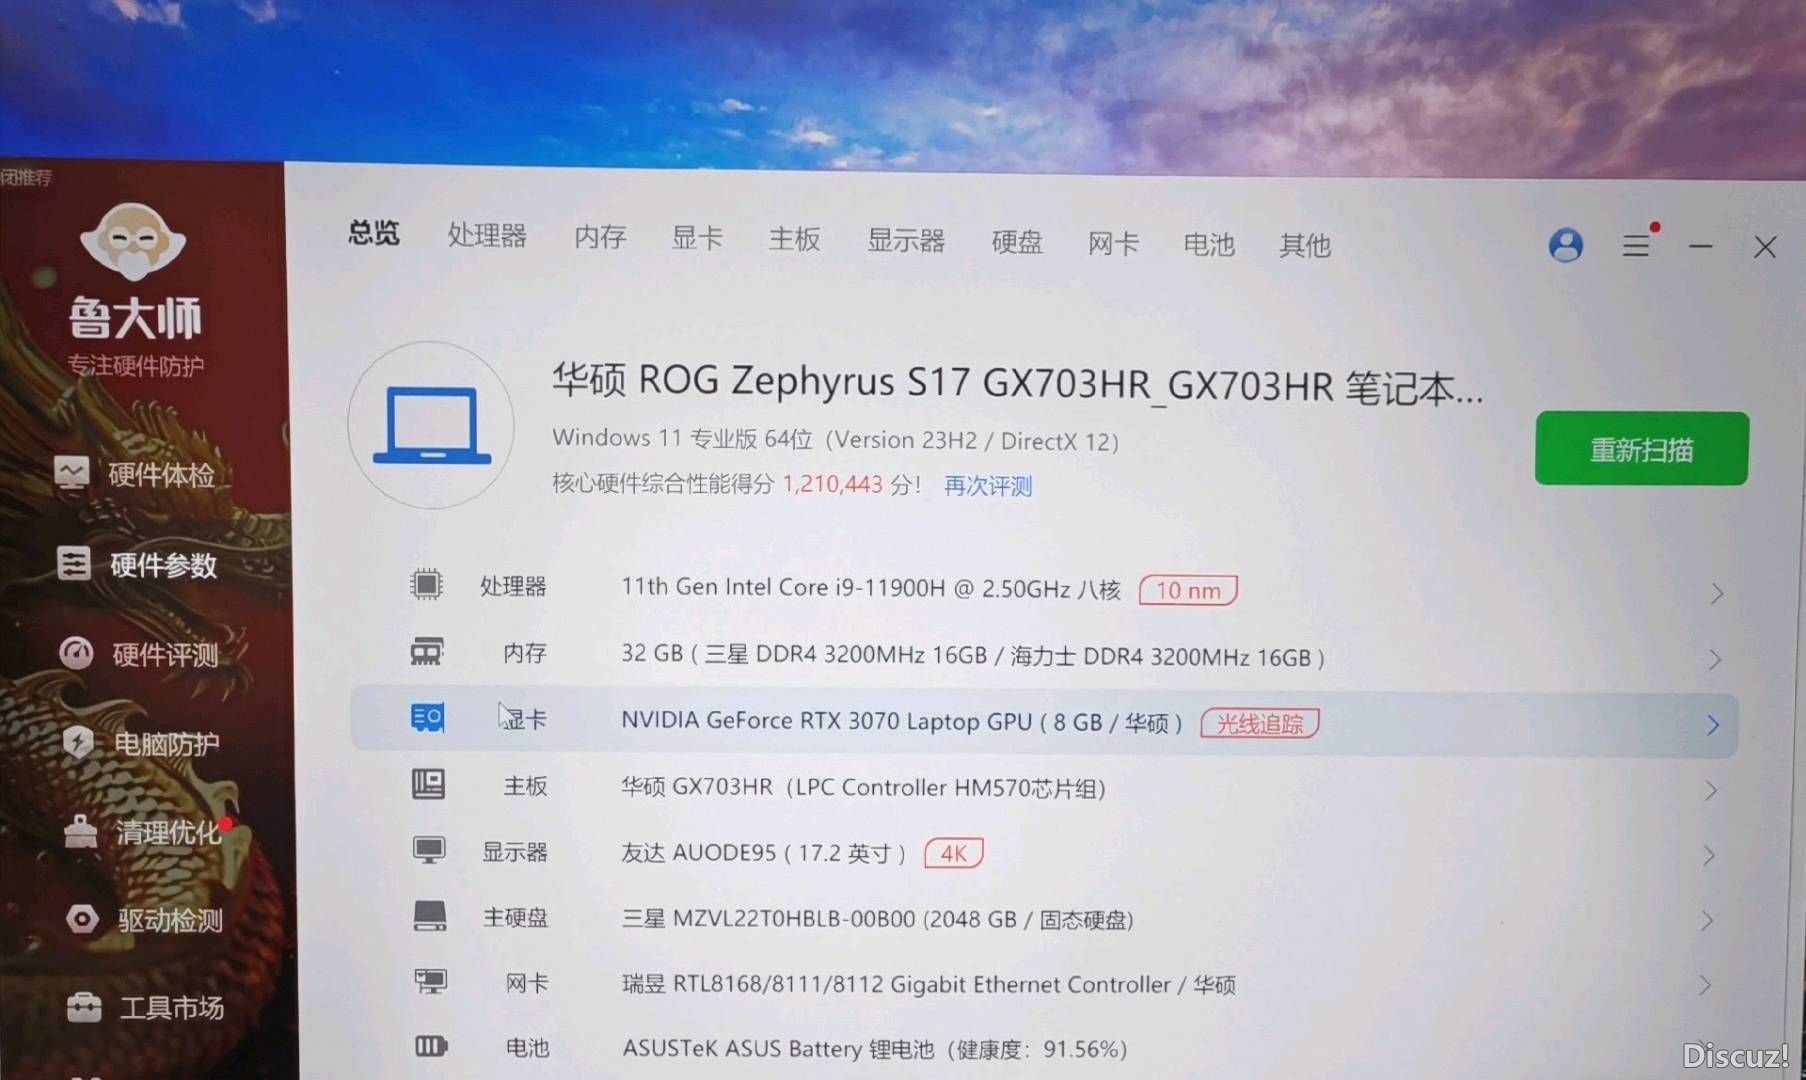Click the laptop device icon

(432, 425)
